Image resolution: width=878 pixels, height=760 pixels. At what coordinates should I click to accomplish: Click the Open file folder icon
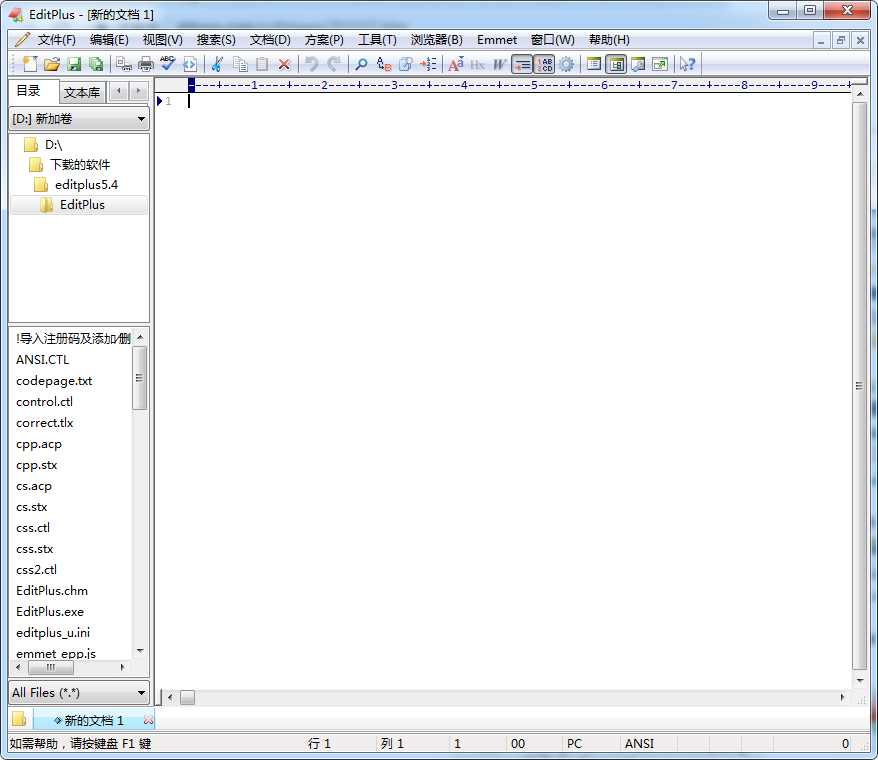51,64
